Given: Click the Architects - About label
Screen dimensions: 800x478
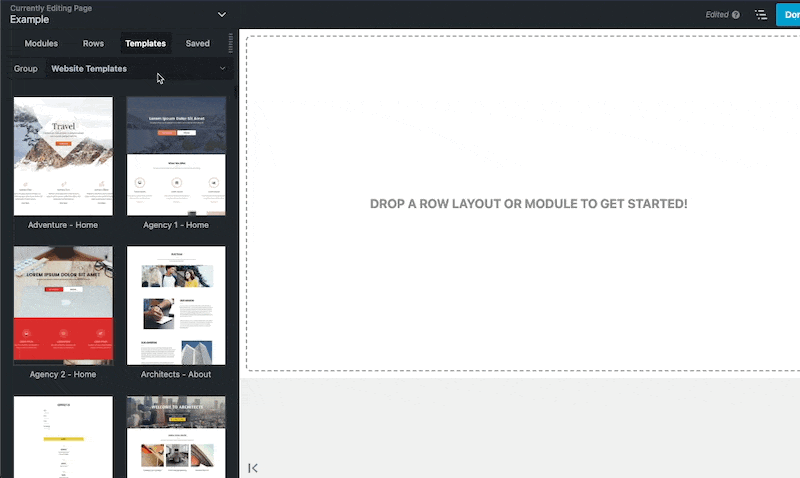Looking at the screenshot, I should 176,374.
